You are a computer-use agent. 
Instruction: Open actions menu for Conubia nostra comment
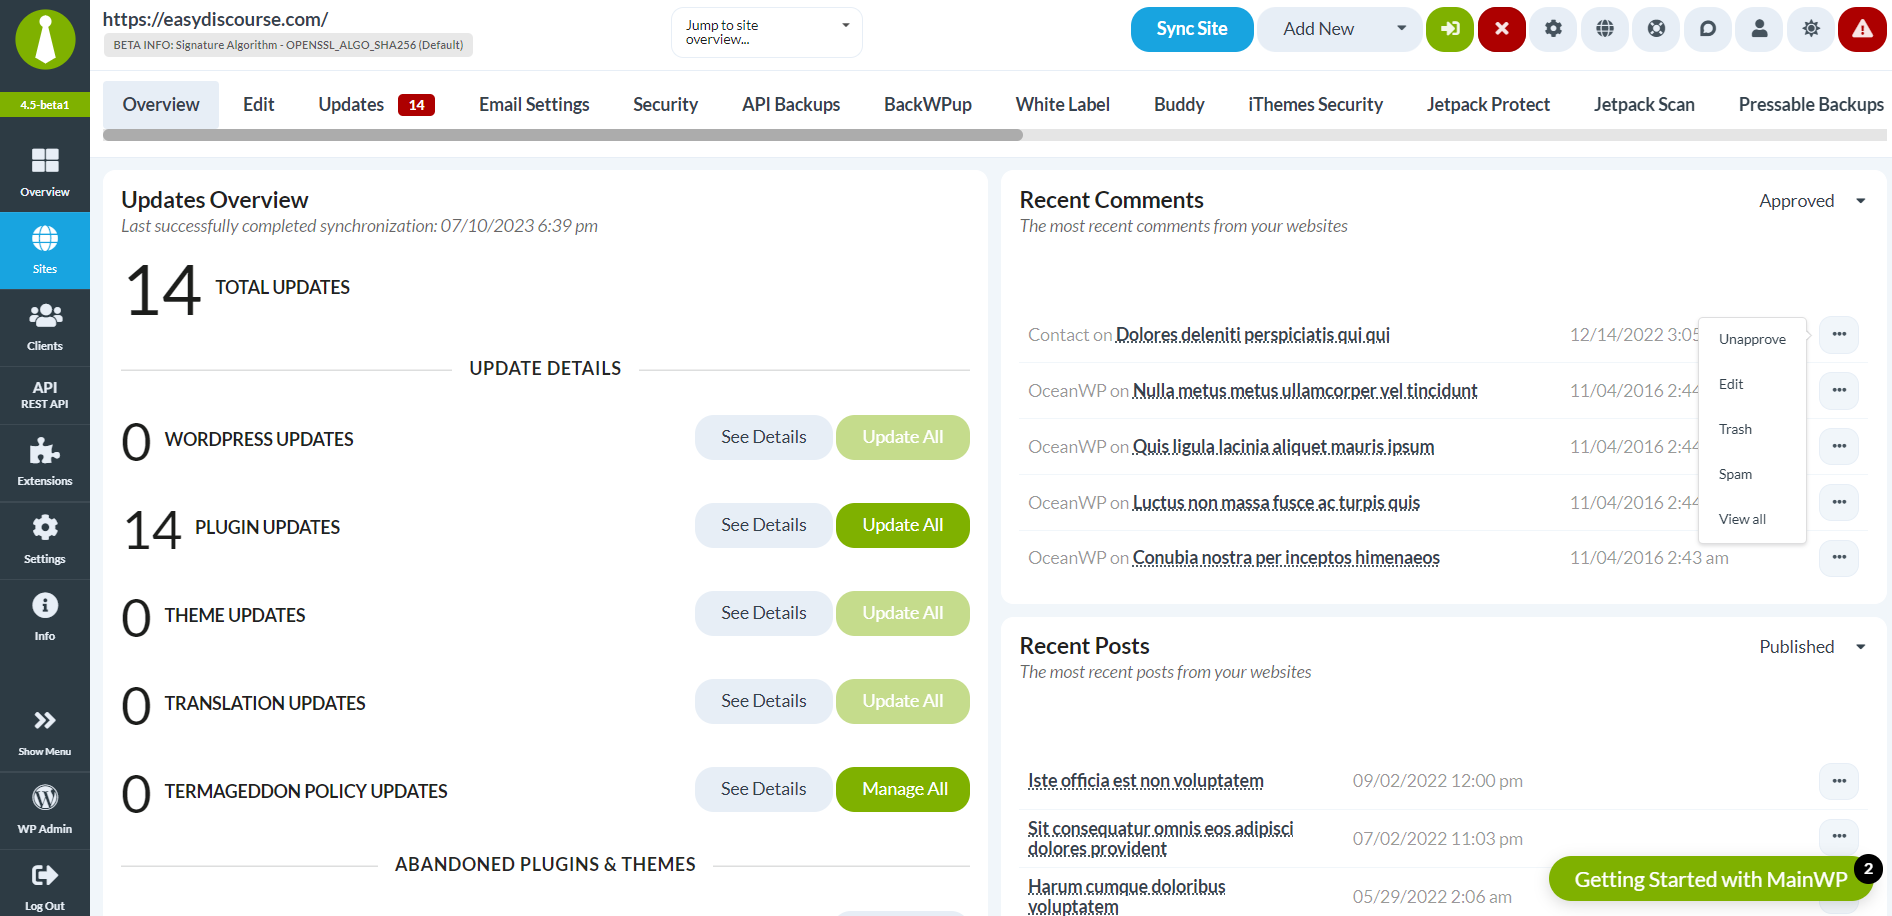(x=1839, y=557)
